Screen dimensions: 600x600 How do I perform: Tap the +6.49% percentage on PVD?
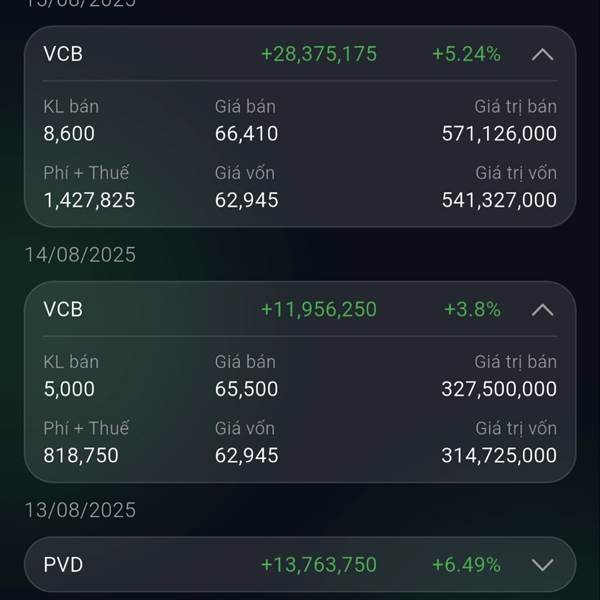click(x=466, y=565)
